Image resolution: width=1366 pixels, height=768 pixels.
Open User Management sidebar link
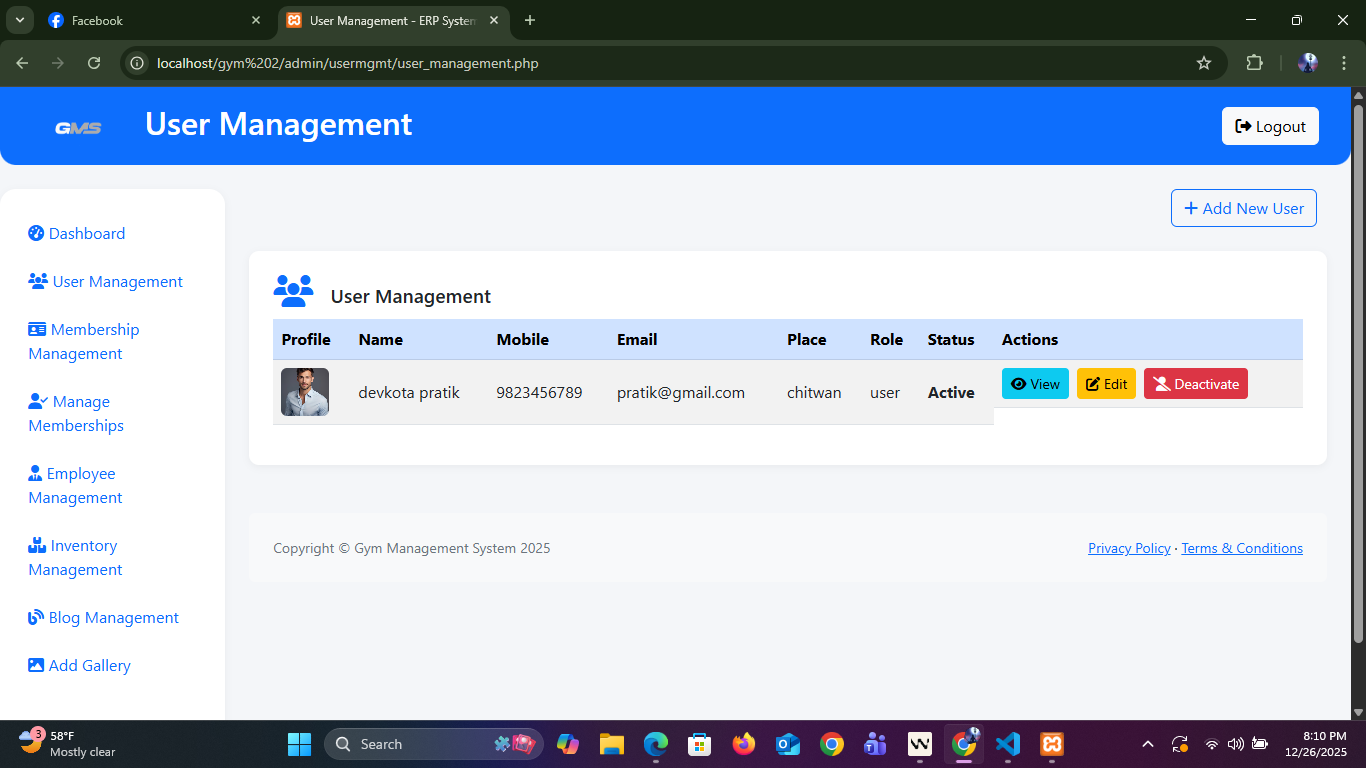tap(105, 281)
